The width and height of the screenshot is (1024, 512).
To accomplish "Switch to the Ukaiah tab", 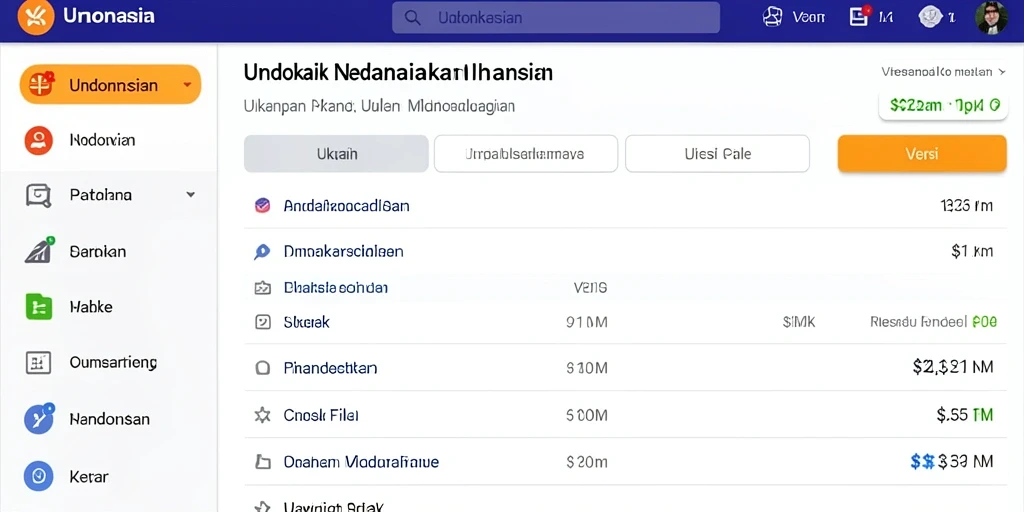I will coord(336,154).
